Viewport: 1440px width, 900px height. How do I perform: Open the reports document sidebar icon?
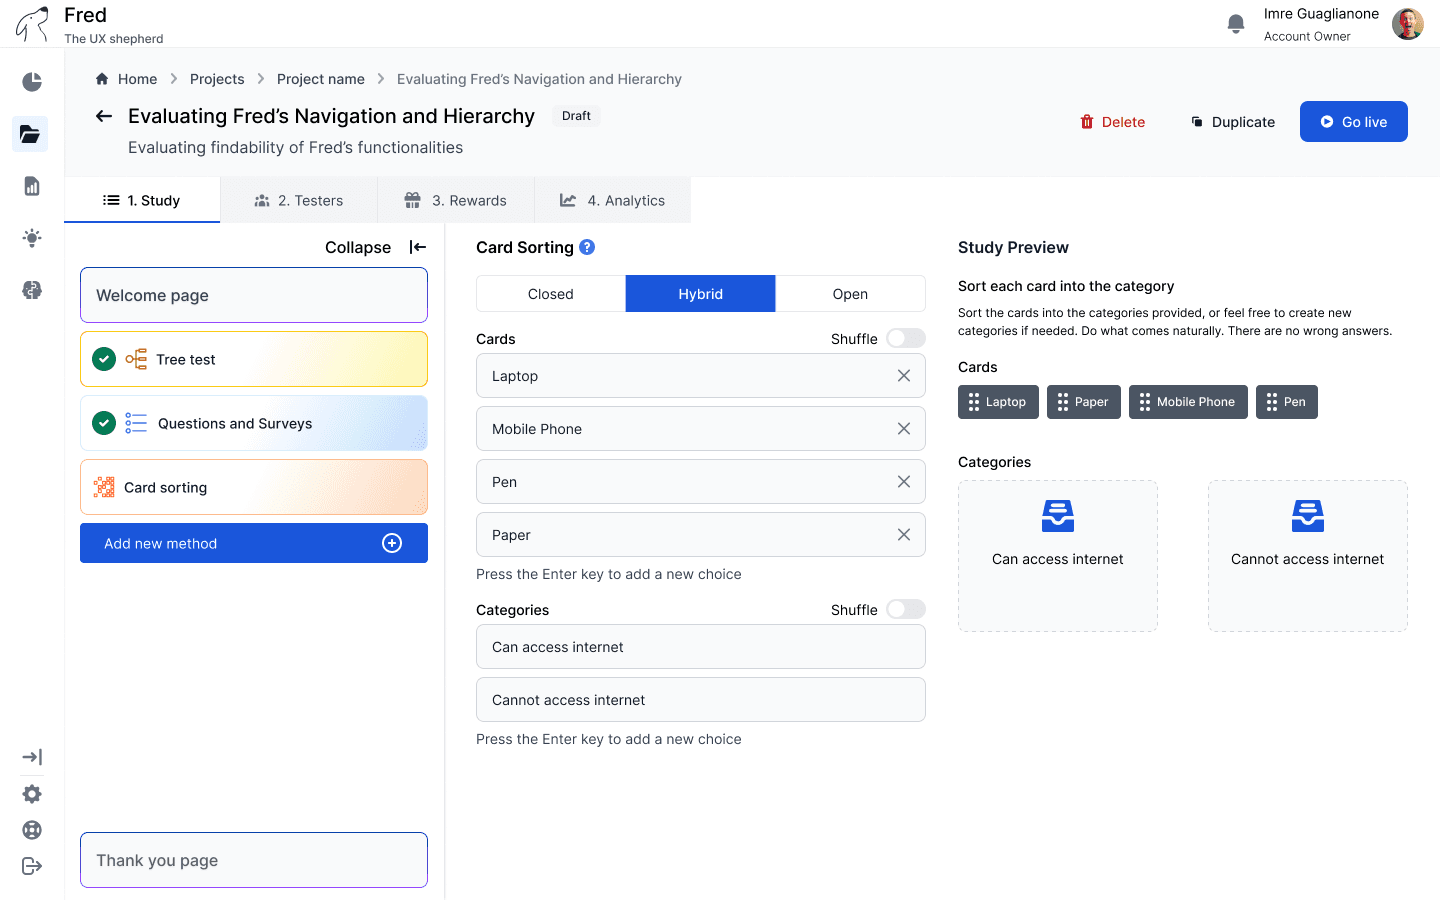tap(32, 186)
